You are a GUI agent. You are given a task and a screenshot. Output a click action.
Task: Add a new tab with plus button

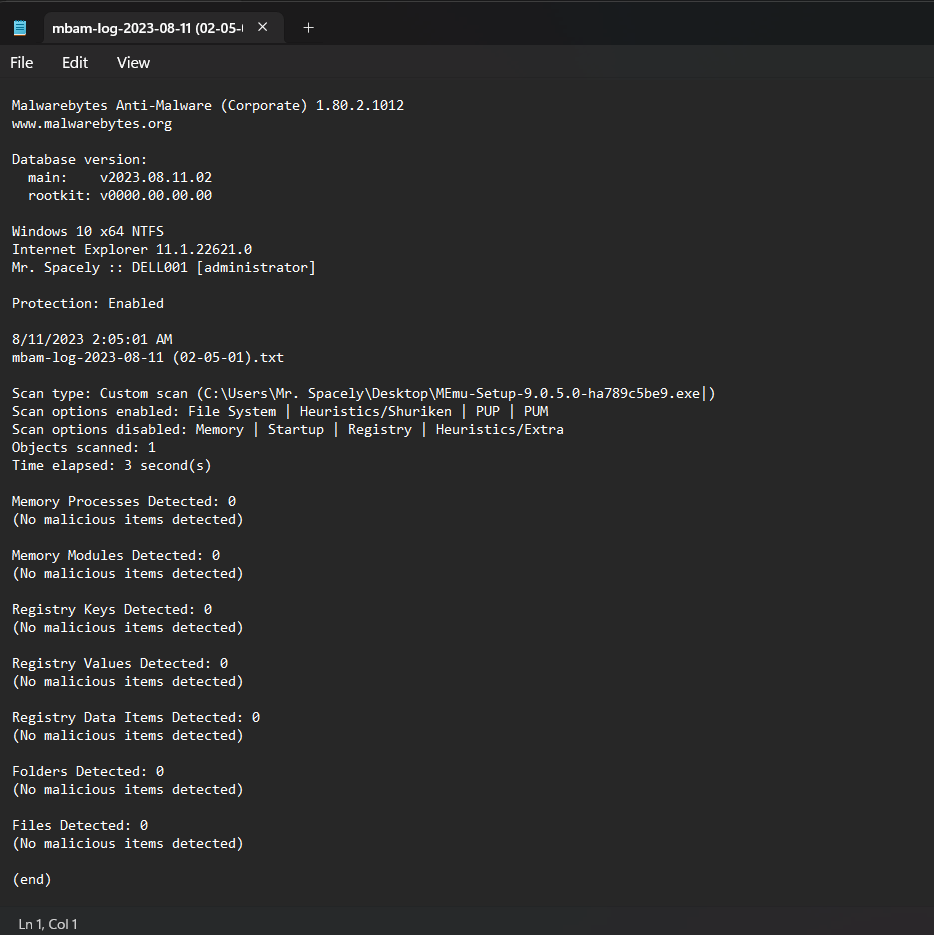tap(308, 28)
